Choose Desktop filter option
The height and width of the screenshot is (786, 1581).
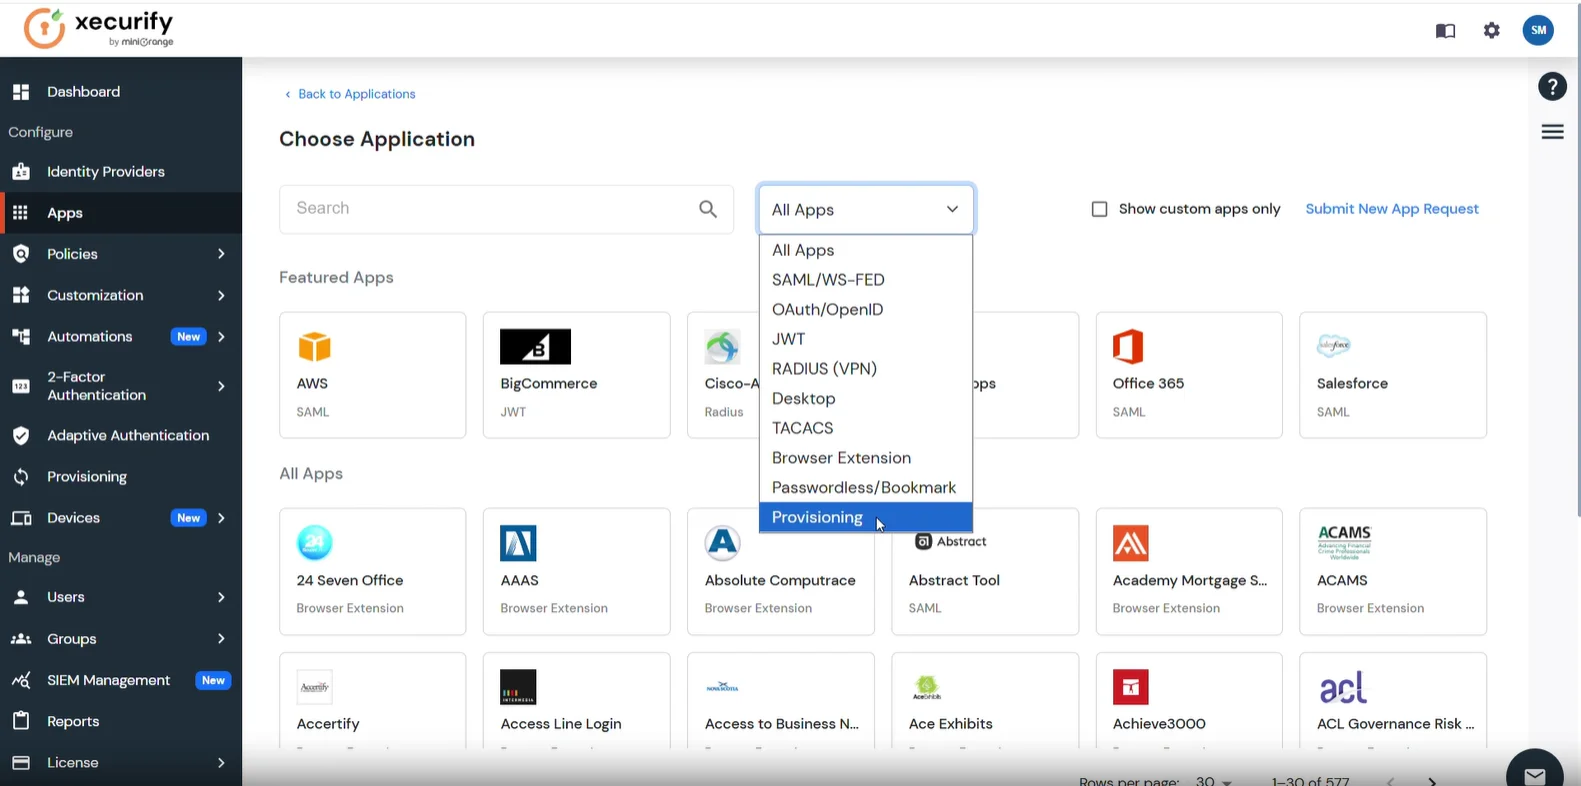(866, 398)
